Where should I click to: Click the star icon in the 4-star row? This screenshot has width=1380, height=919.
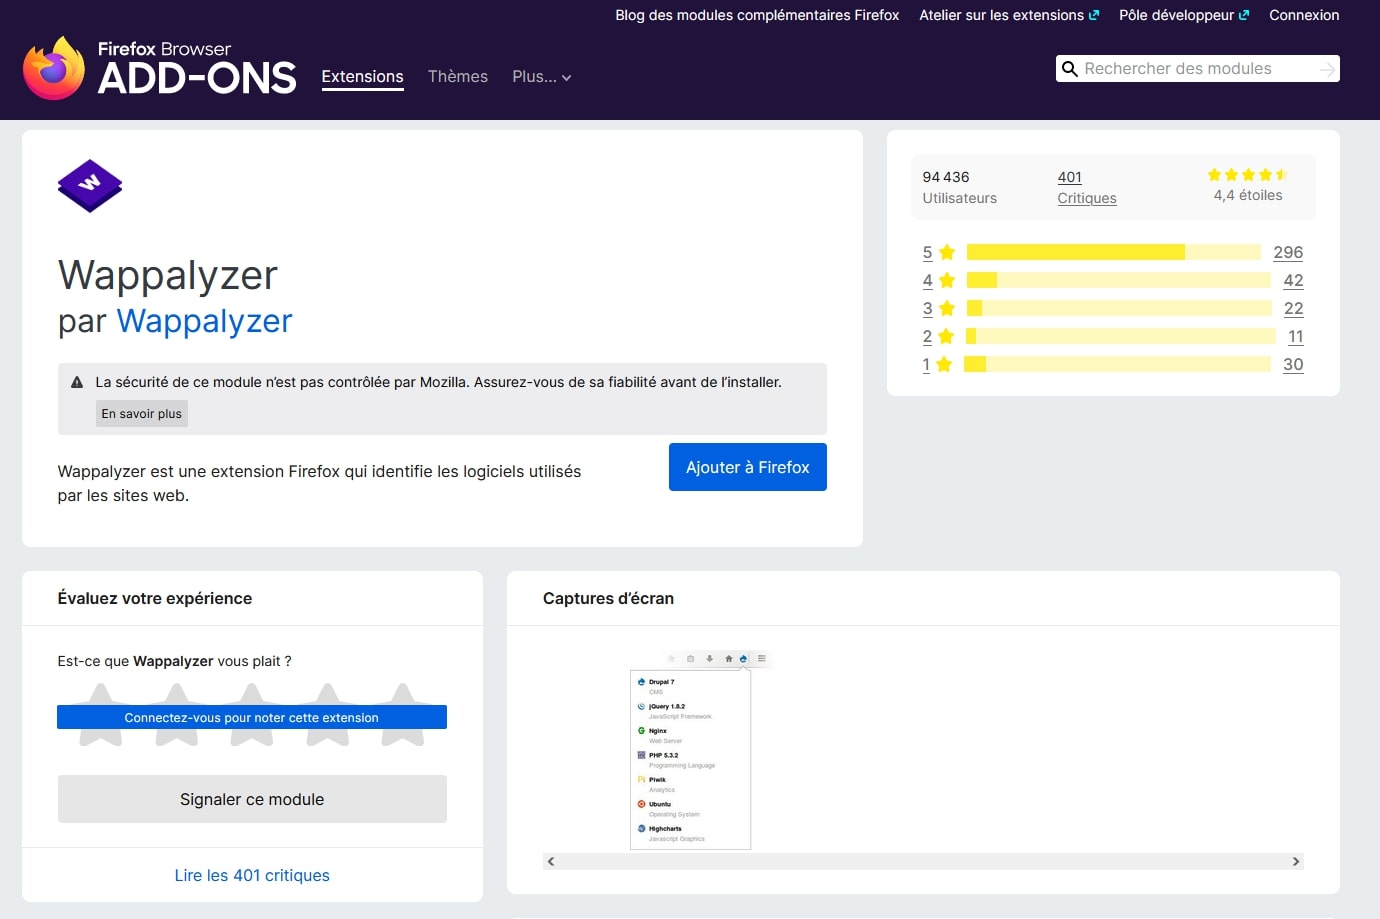coord(947,280)
